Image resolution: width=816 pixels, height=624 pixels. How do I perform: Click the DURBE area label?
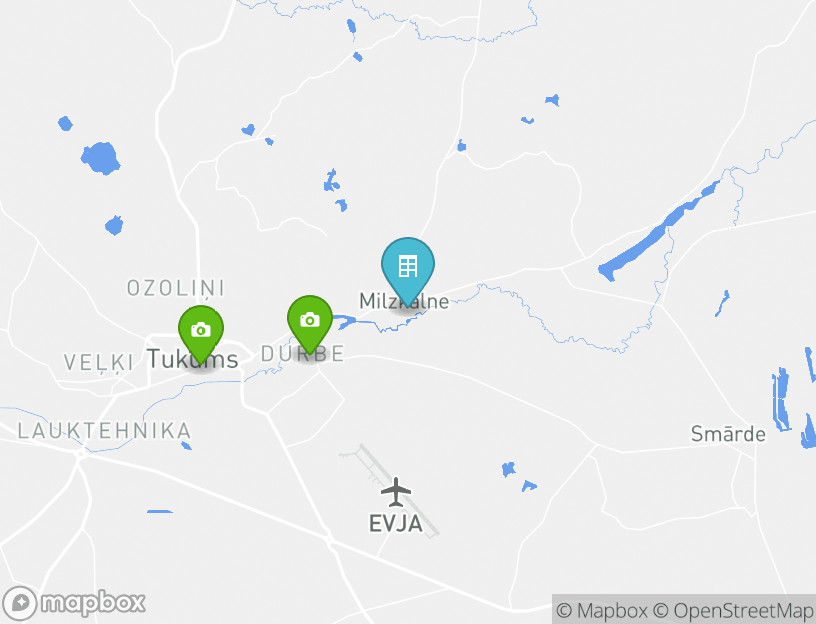pyautogui.click(x=302, y=354)
